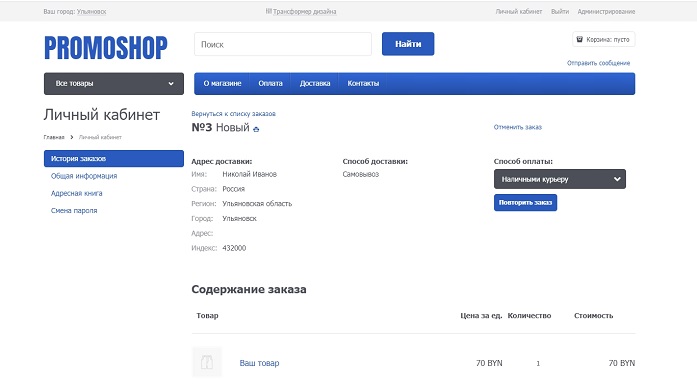Focus the Поиск search field
The image size is (697, 387).
(283, 44)
